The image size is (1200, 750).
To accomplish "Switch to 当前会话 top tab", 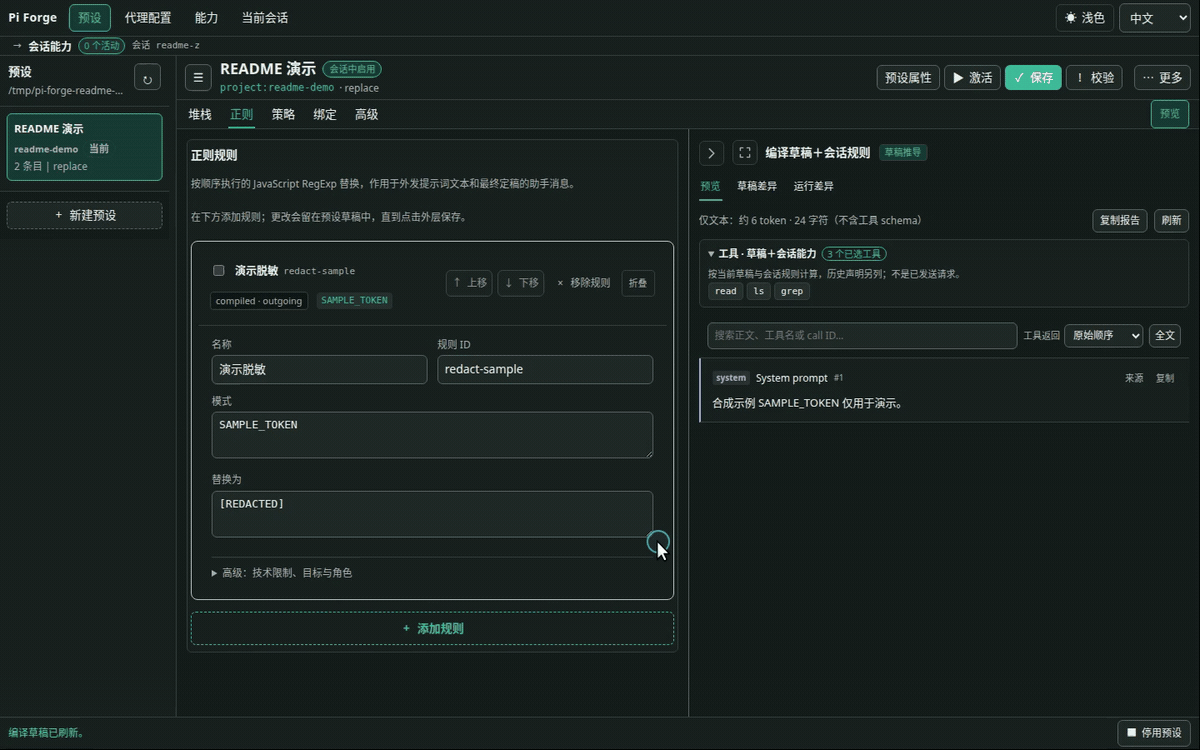I will click(265, 18).
